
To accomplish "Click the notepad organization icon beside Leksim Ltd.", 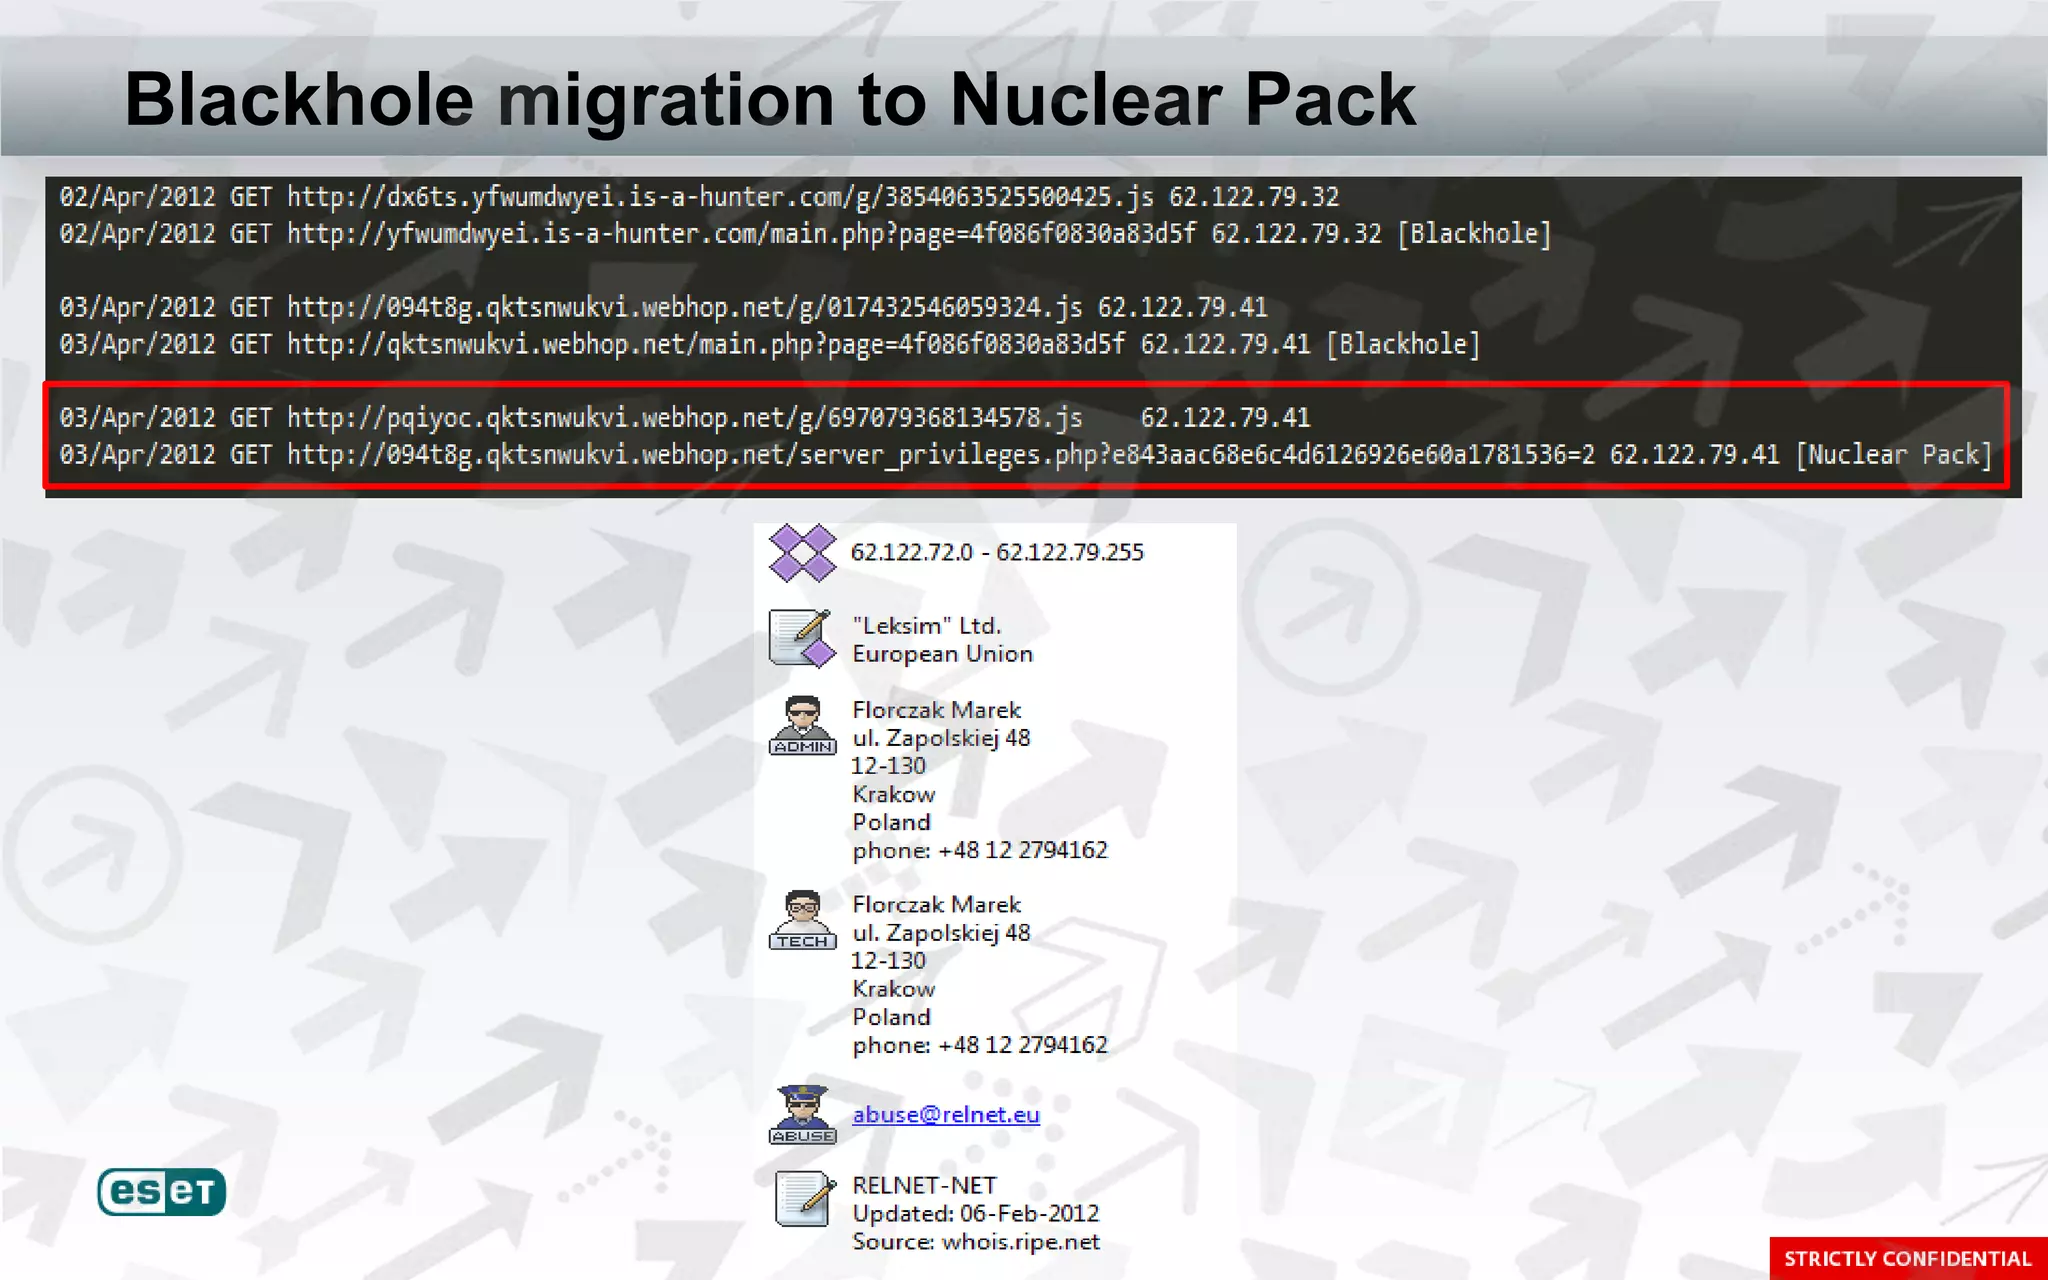I will 802,638.
